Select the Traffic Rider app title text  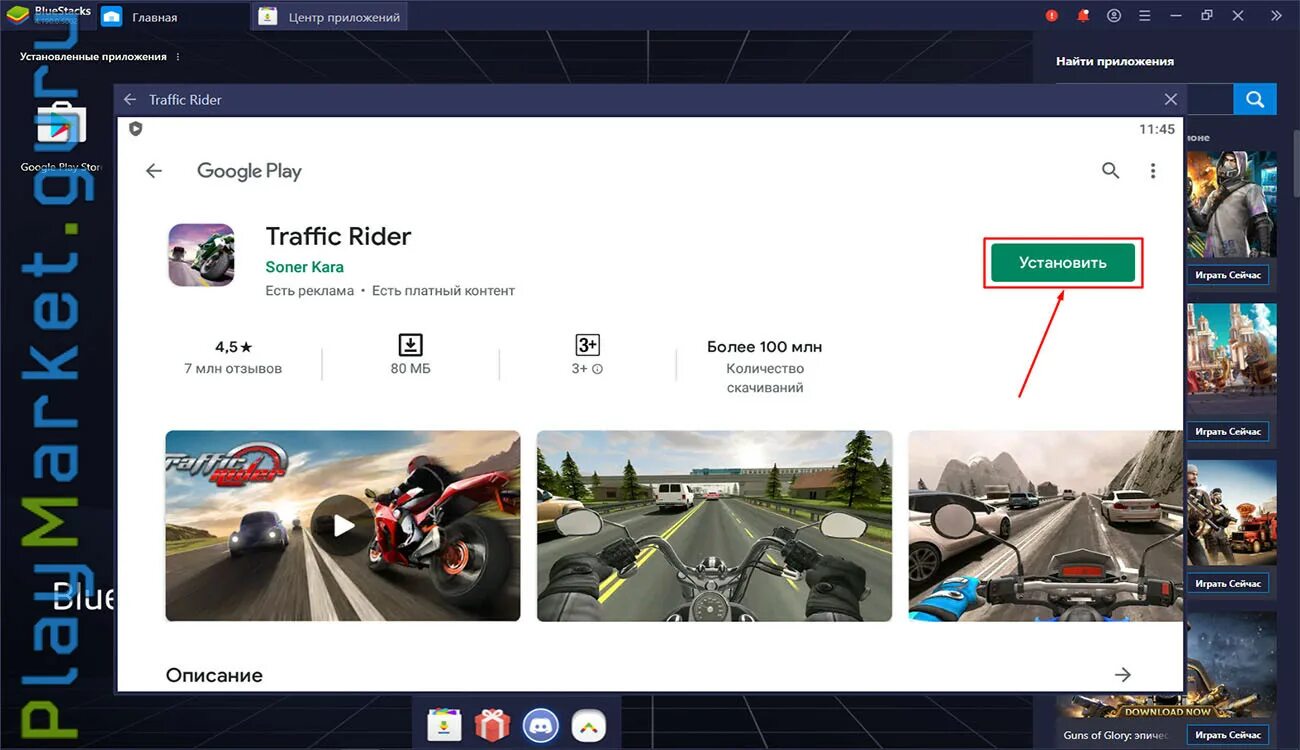(338, 237)
